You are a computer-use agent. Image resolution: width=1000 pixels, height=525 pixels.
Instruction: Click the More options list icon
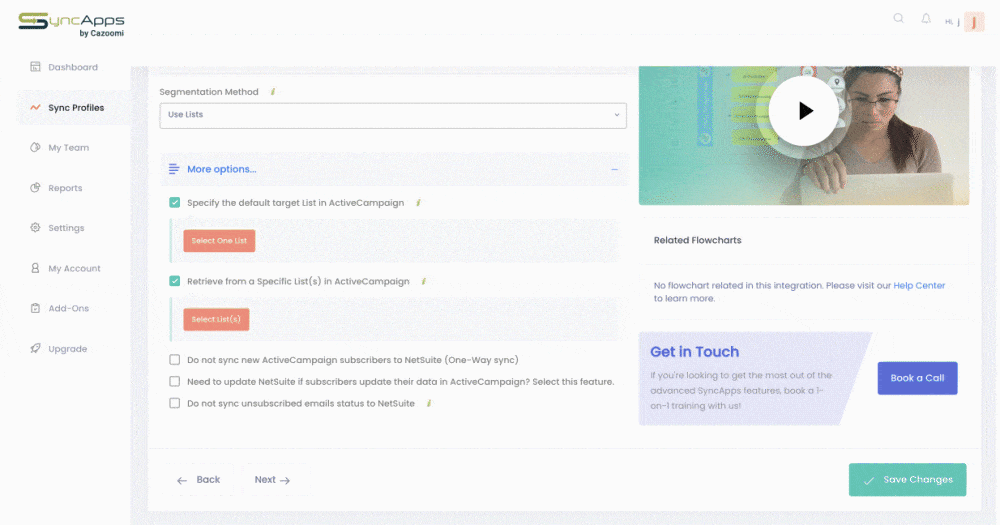(173, 169)
